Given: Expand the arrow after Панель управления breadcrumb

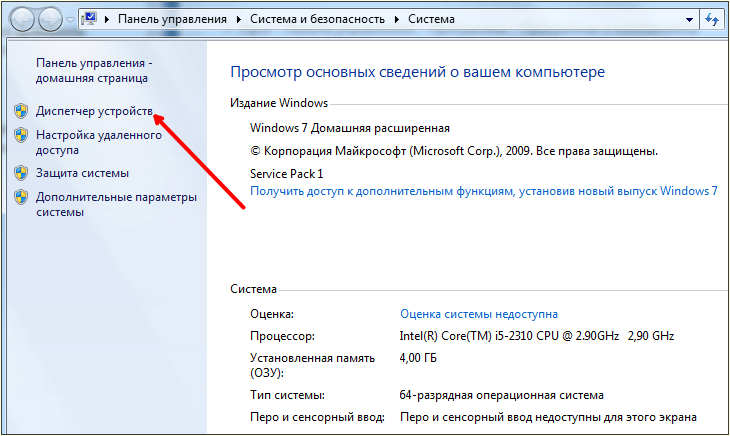Looking at the screenshot, I should coord(239,20).
